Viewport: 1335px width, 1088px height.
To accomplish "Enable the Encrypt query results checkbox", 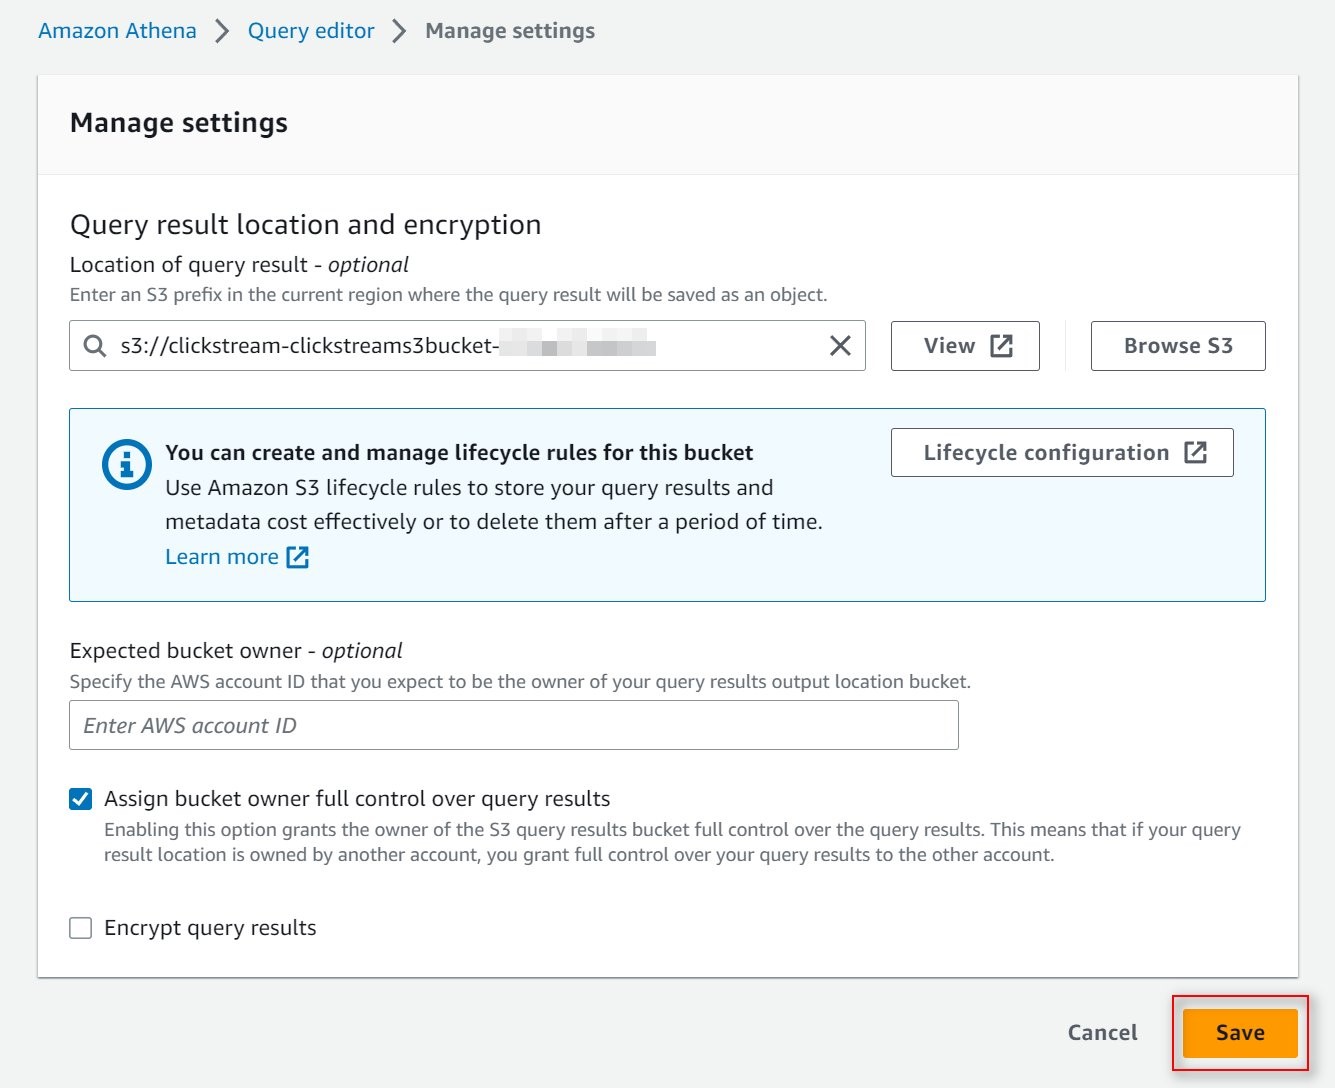I will [x=81, y=928].
